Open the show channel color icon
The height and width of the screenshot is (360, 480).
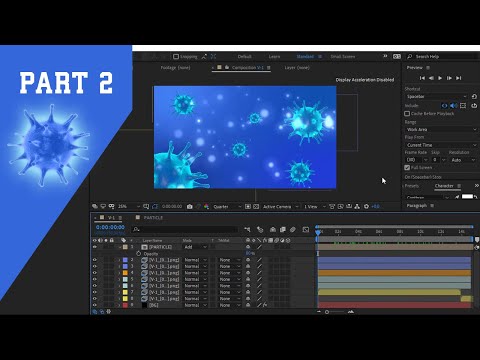206,207
